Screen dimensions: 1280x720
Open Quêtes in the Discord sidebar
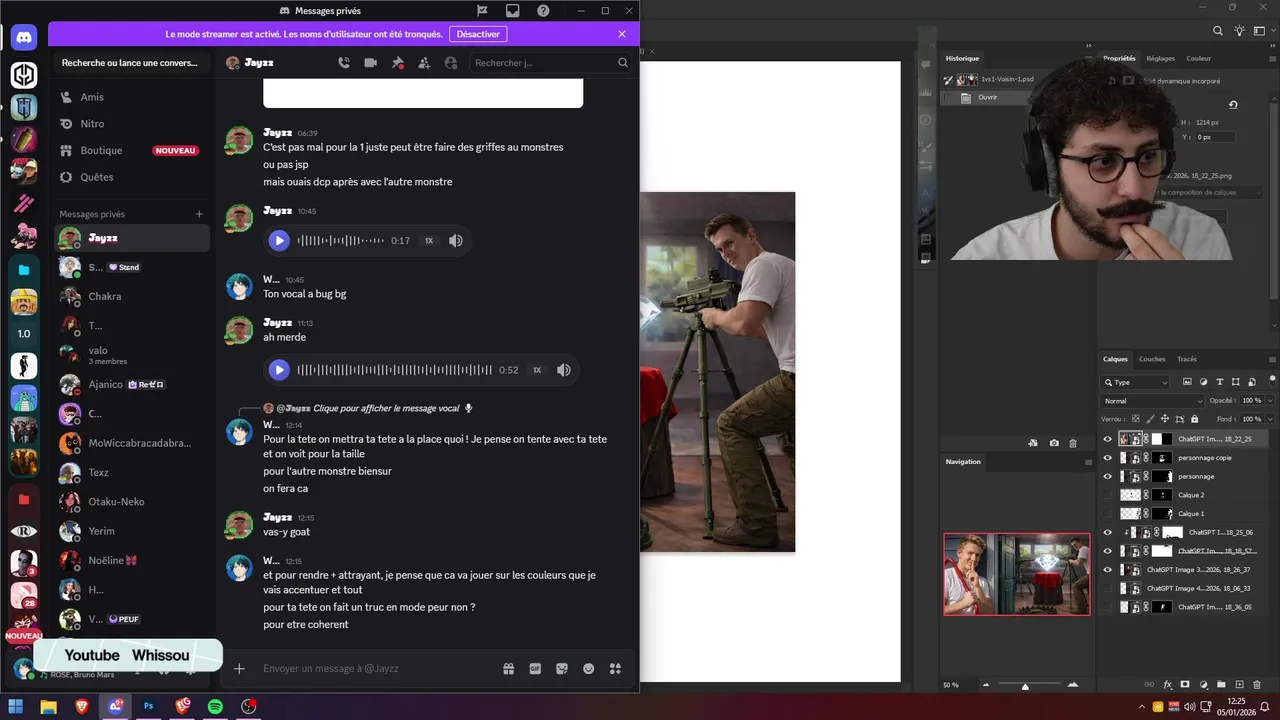pyautogui.click(x=130, y=177)
